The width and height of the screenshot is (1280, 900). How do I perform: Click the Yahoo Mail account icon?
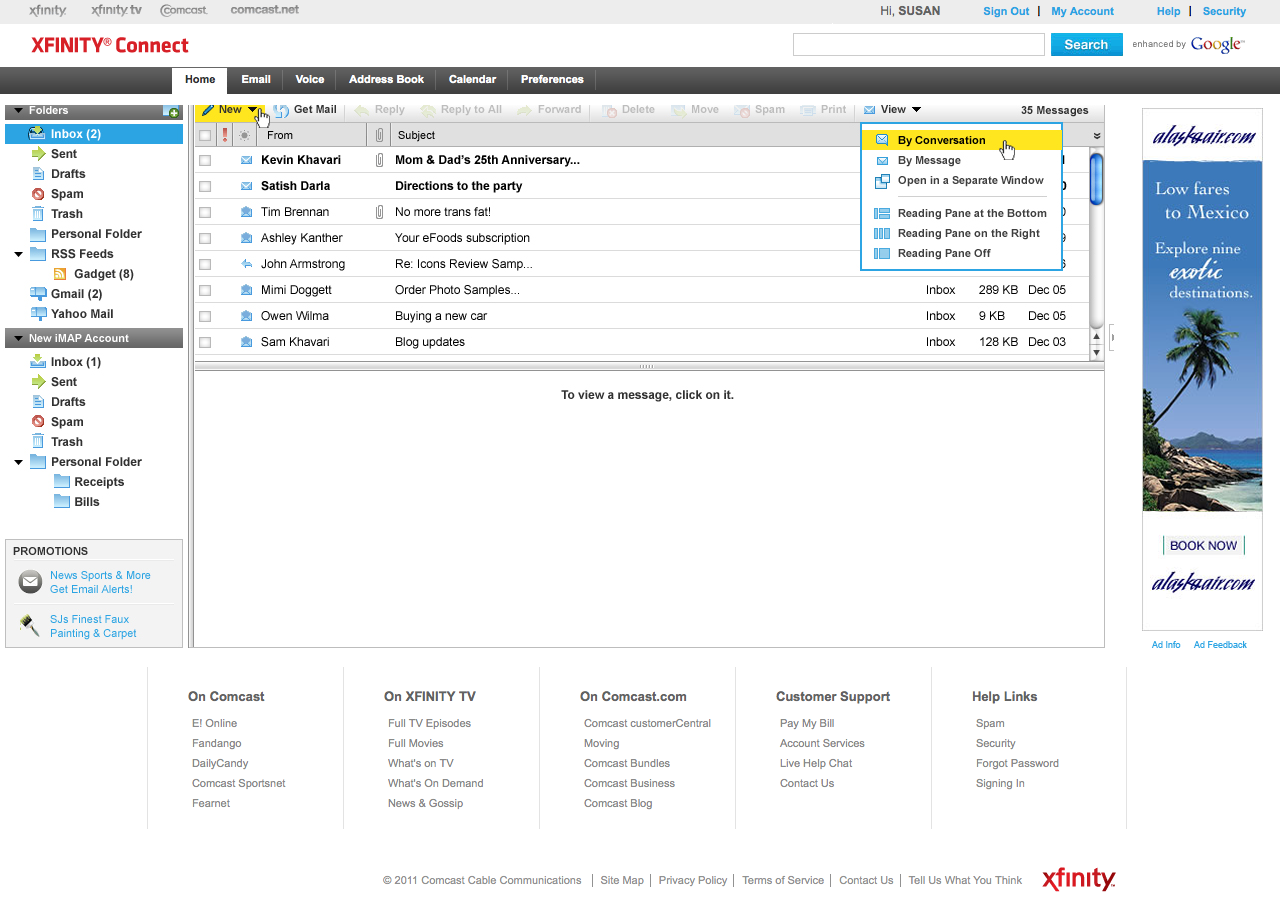(38, 314)
